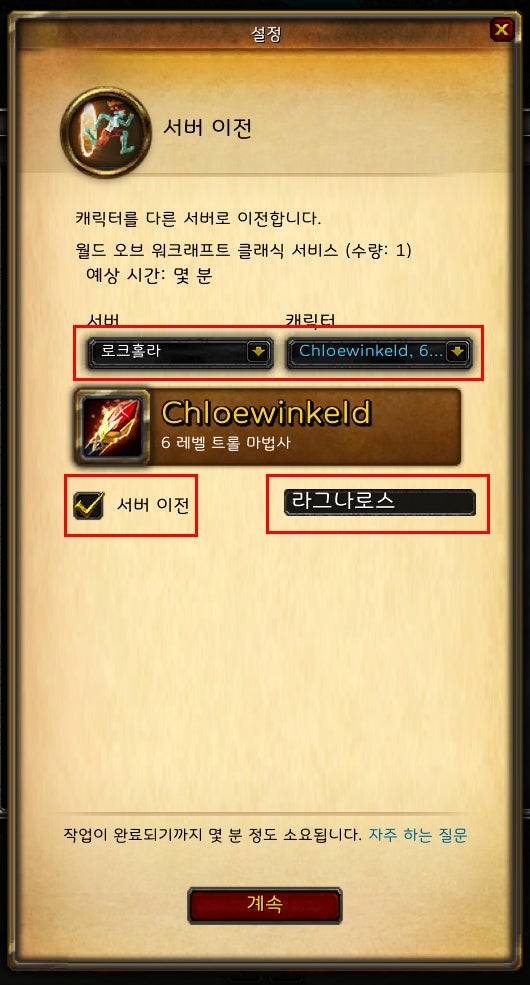Click the 6 레벨 트롤 마법사 subtitle

click(x=226, y=443)
